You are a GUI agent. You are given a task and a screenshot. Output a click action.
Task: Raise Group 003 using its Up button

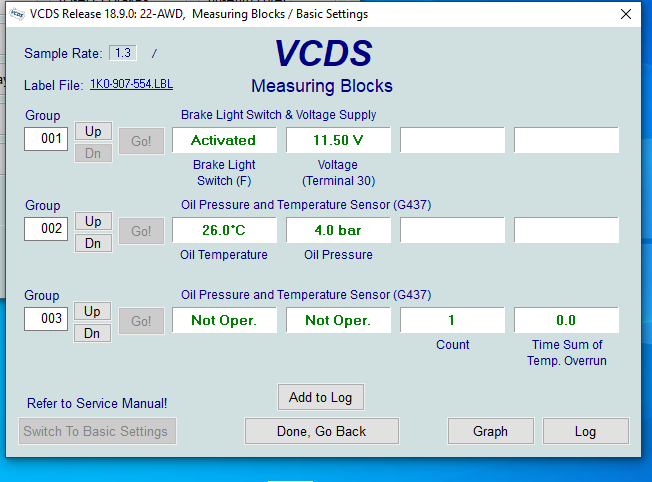pos(92,311)
